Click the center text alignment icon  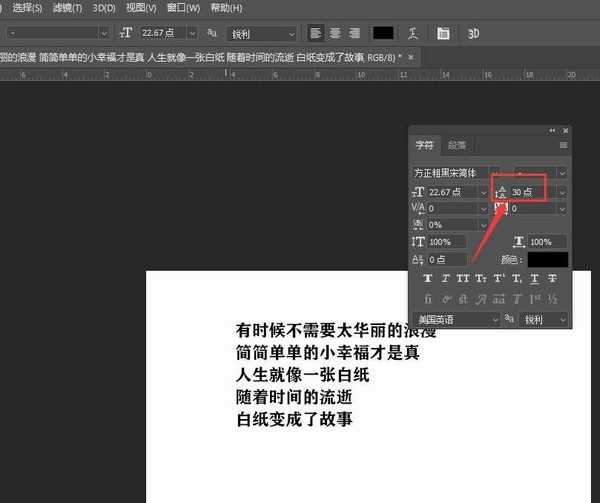335,33
